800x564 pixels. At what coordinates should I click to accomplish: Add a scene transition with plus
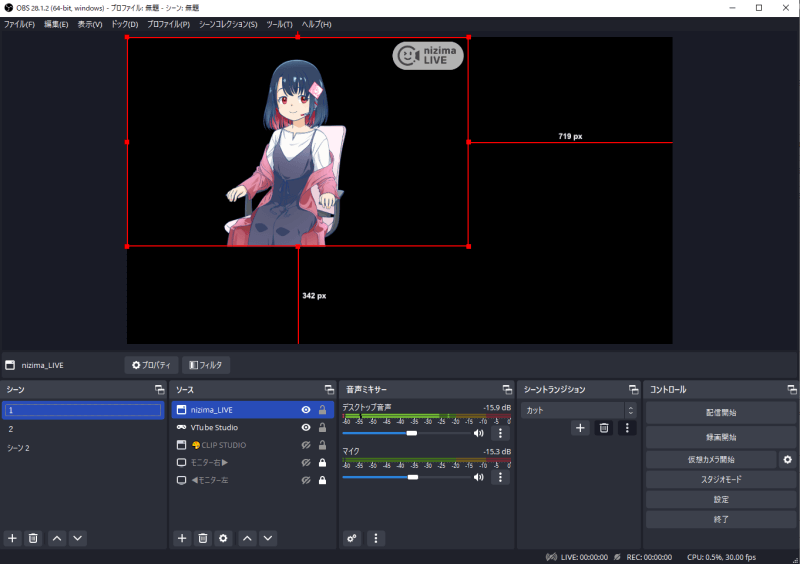coord(580,428)
